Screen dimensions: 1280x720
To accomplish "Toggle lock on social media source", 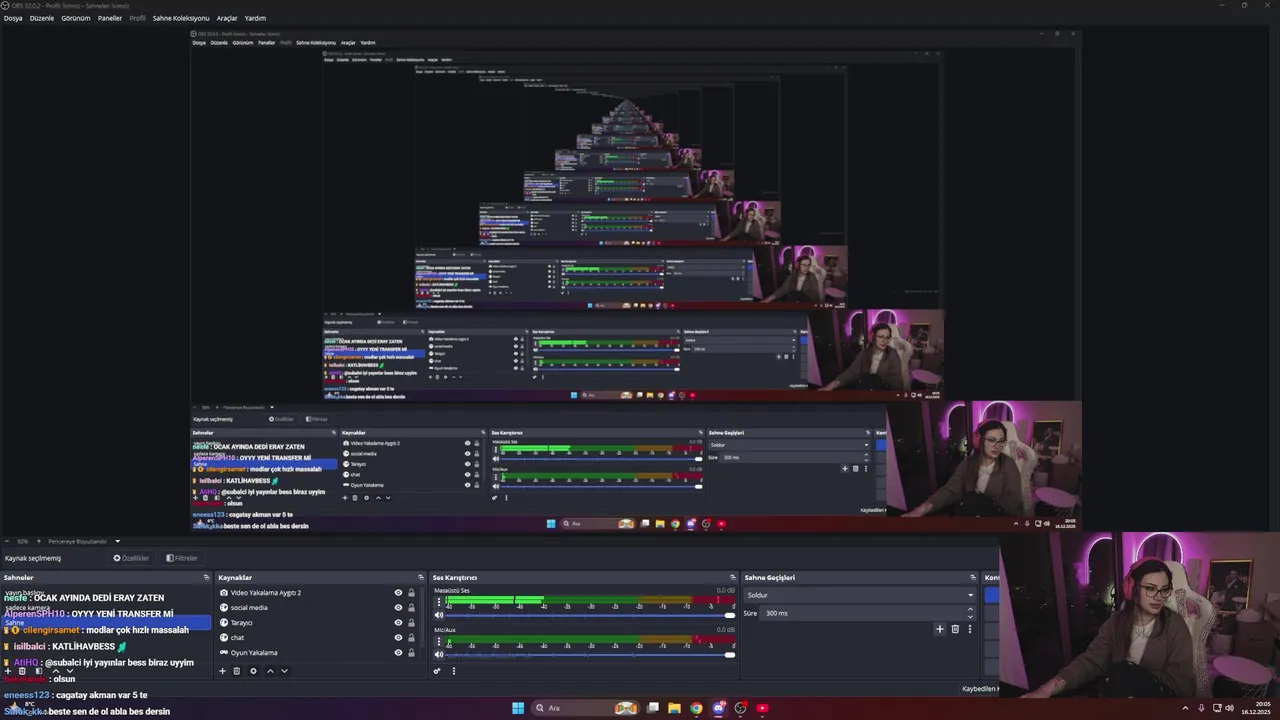I will (x=411, y=608).
